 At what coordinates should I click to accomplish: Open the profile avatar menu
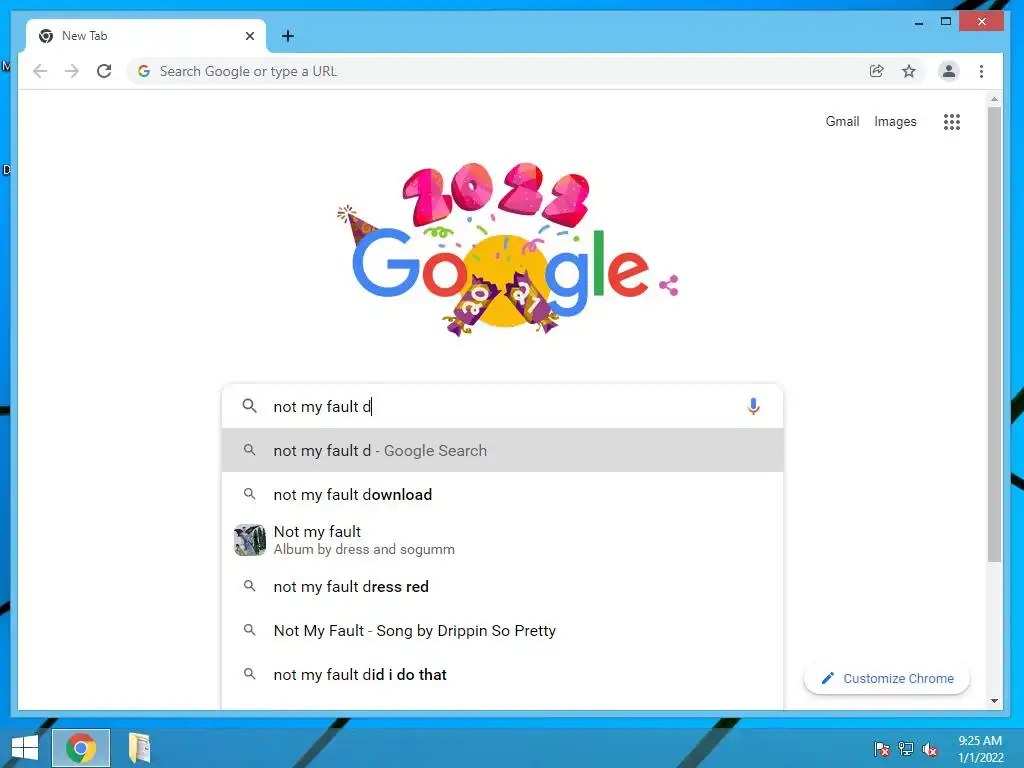948,71
